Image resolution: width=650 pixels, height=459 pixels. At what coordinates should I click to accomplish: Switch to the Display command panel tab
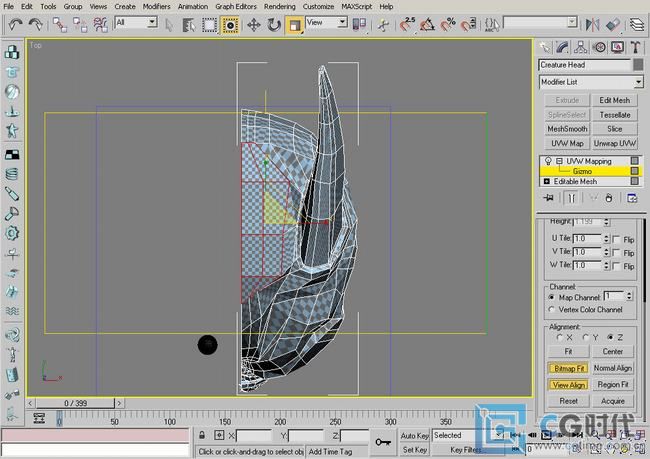tap(617, 47)
